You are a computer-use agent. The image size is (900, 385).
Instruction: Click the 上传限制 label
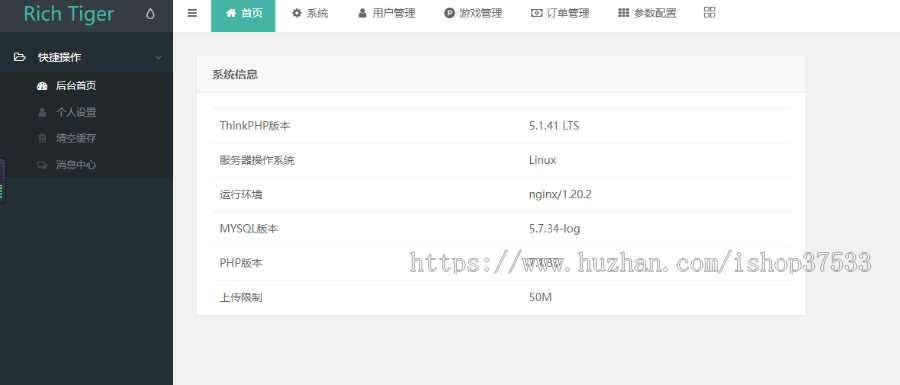click(240, 298)
